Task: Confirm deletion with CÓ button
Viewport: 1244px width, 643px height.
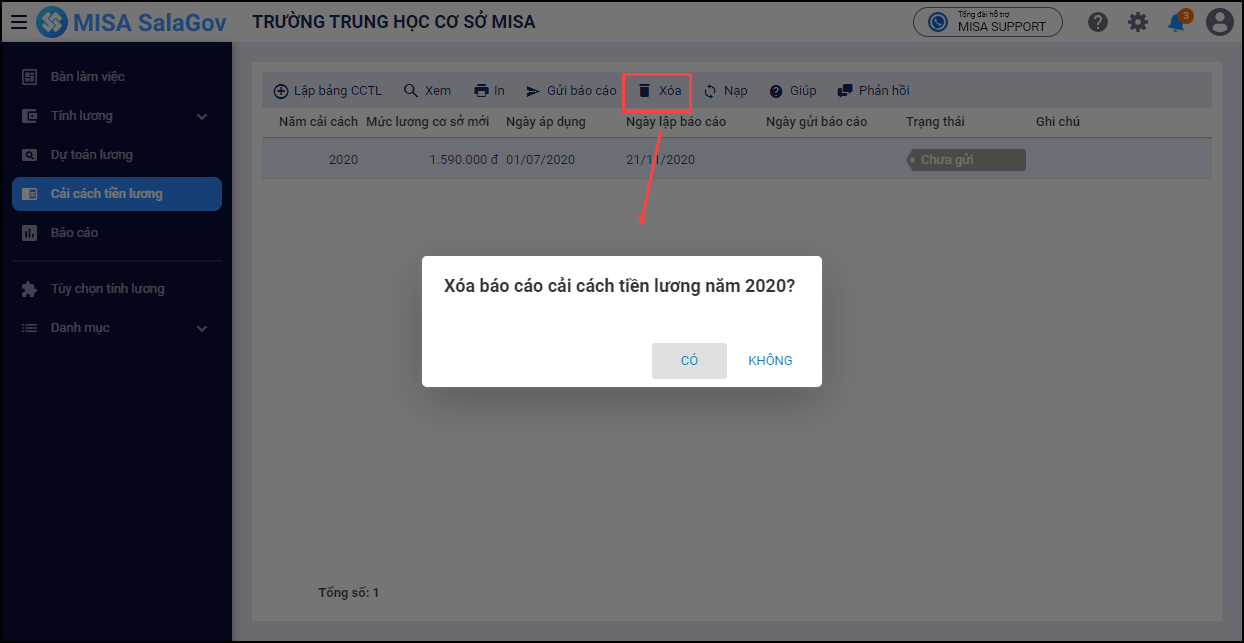Action: point(689,361)
